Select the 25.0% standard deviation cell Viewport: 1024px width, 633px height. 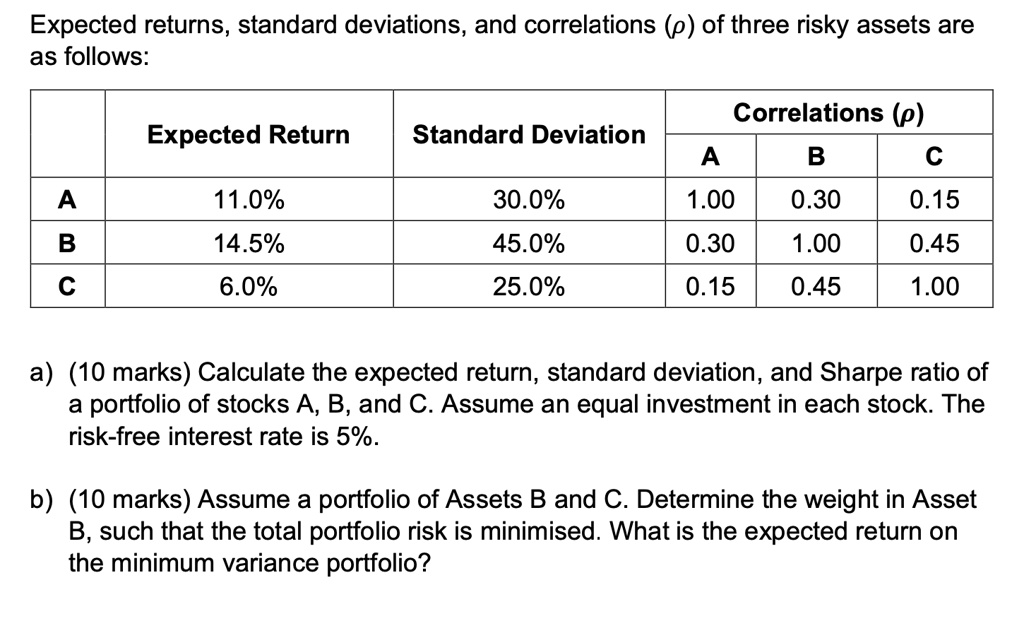[529, 287]
